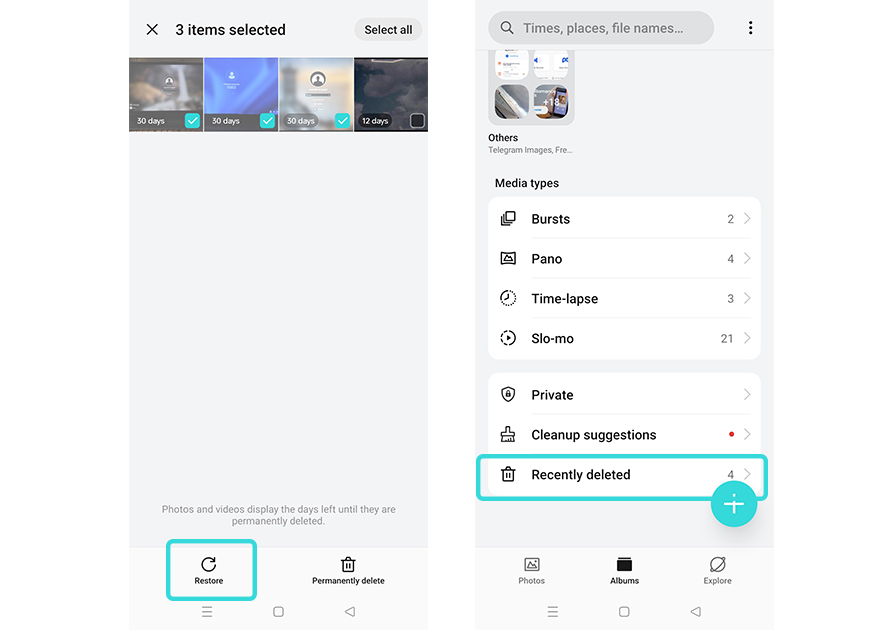This screenshot has height=630, width=882.
Task: Expand the Pano row chevron
Action: 747,258
